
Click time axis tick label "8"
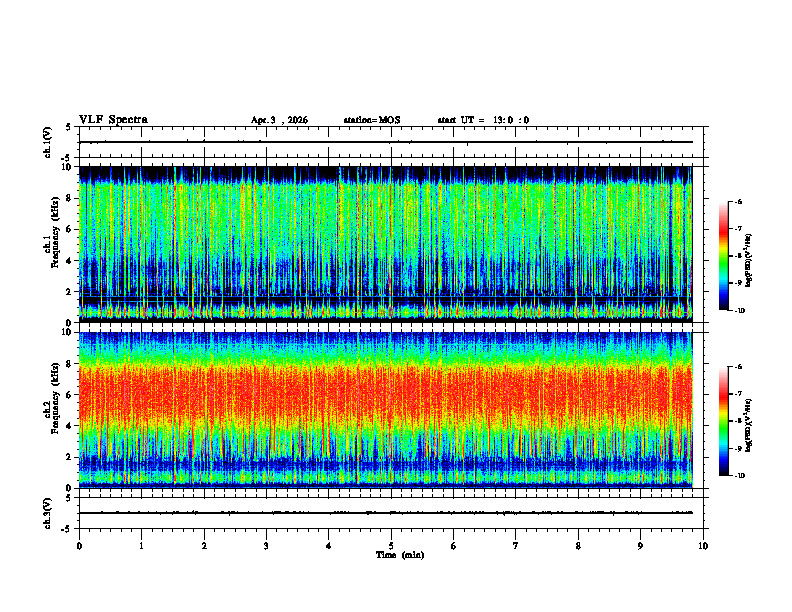[578, 546]
